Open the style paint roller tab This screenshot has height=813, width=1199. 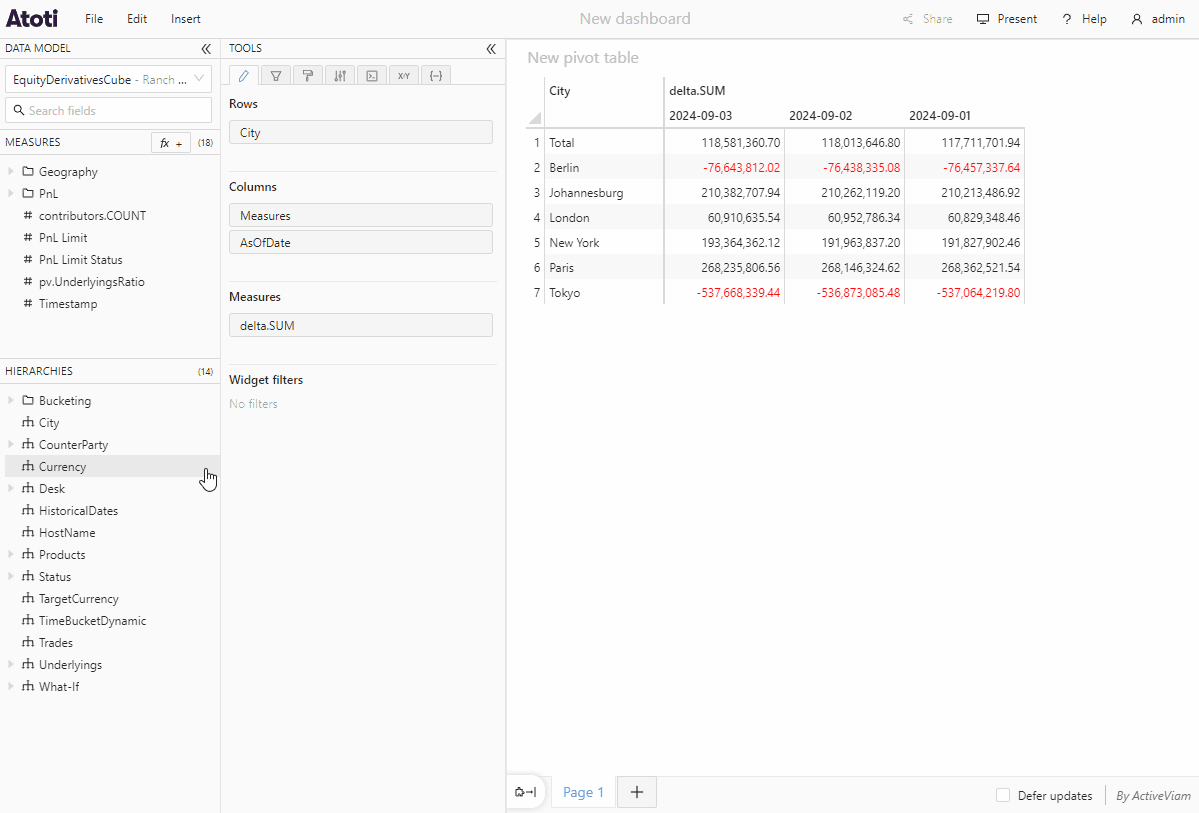coord(308,76)
